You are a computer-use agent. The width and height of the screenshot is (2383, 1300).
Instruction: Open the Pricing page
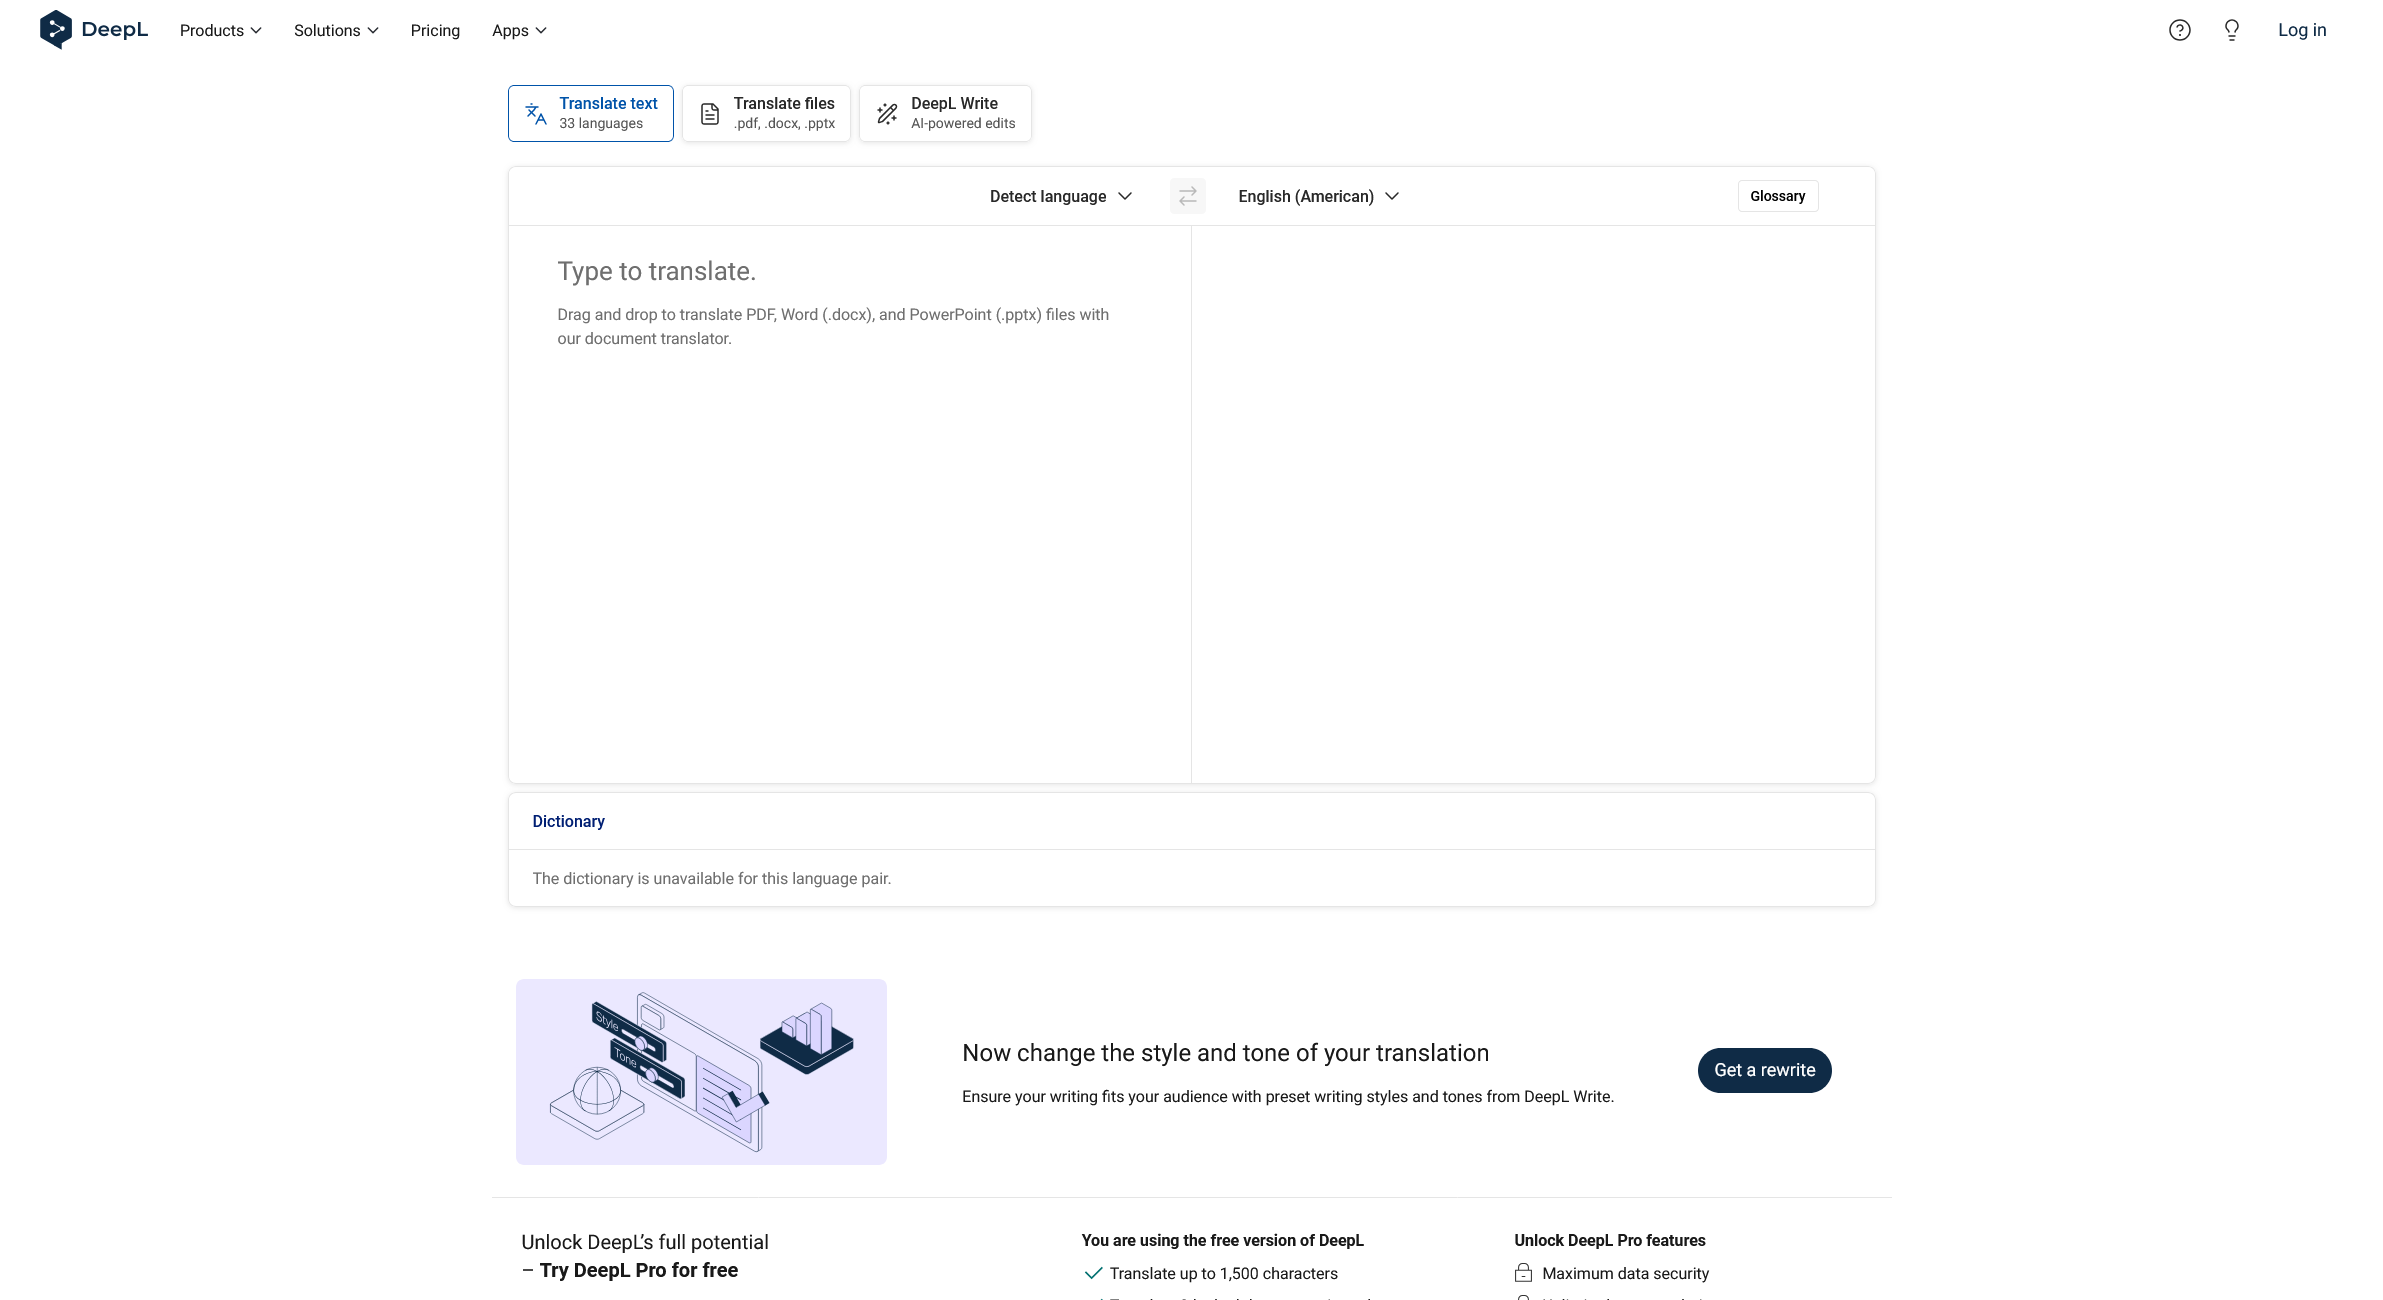[435, 30]
